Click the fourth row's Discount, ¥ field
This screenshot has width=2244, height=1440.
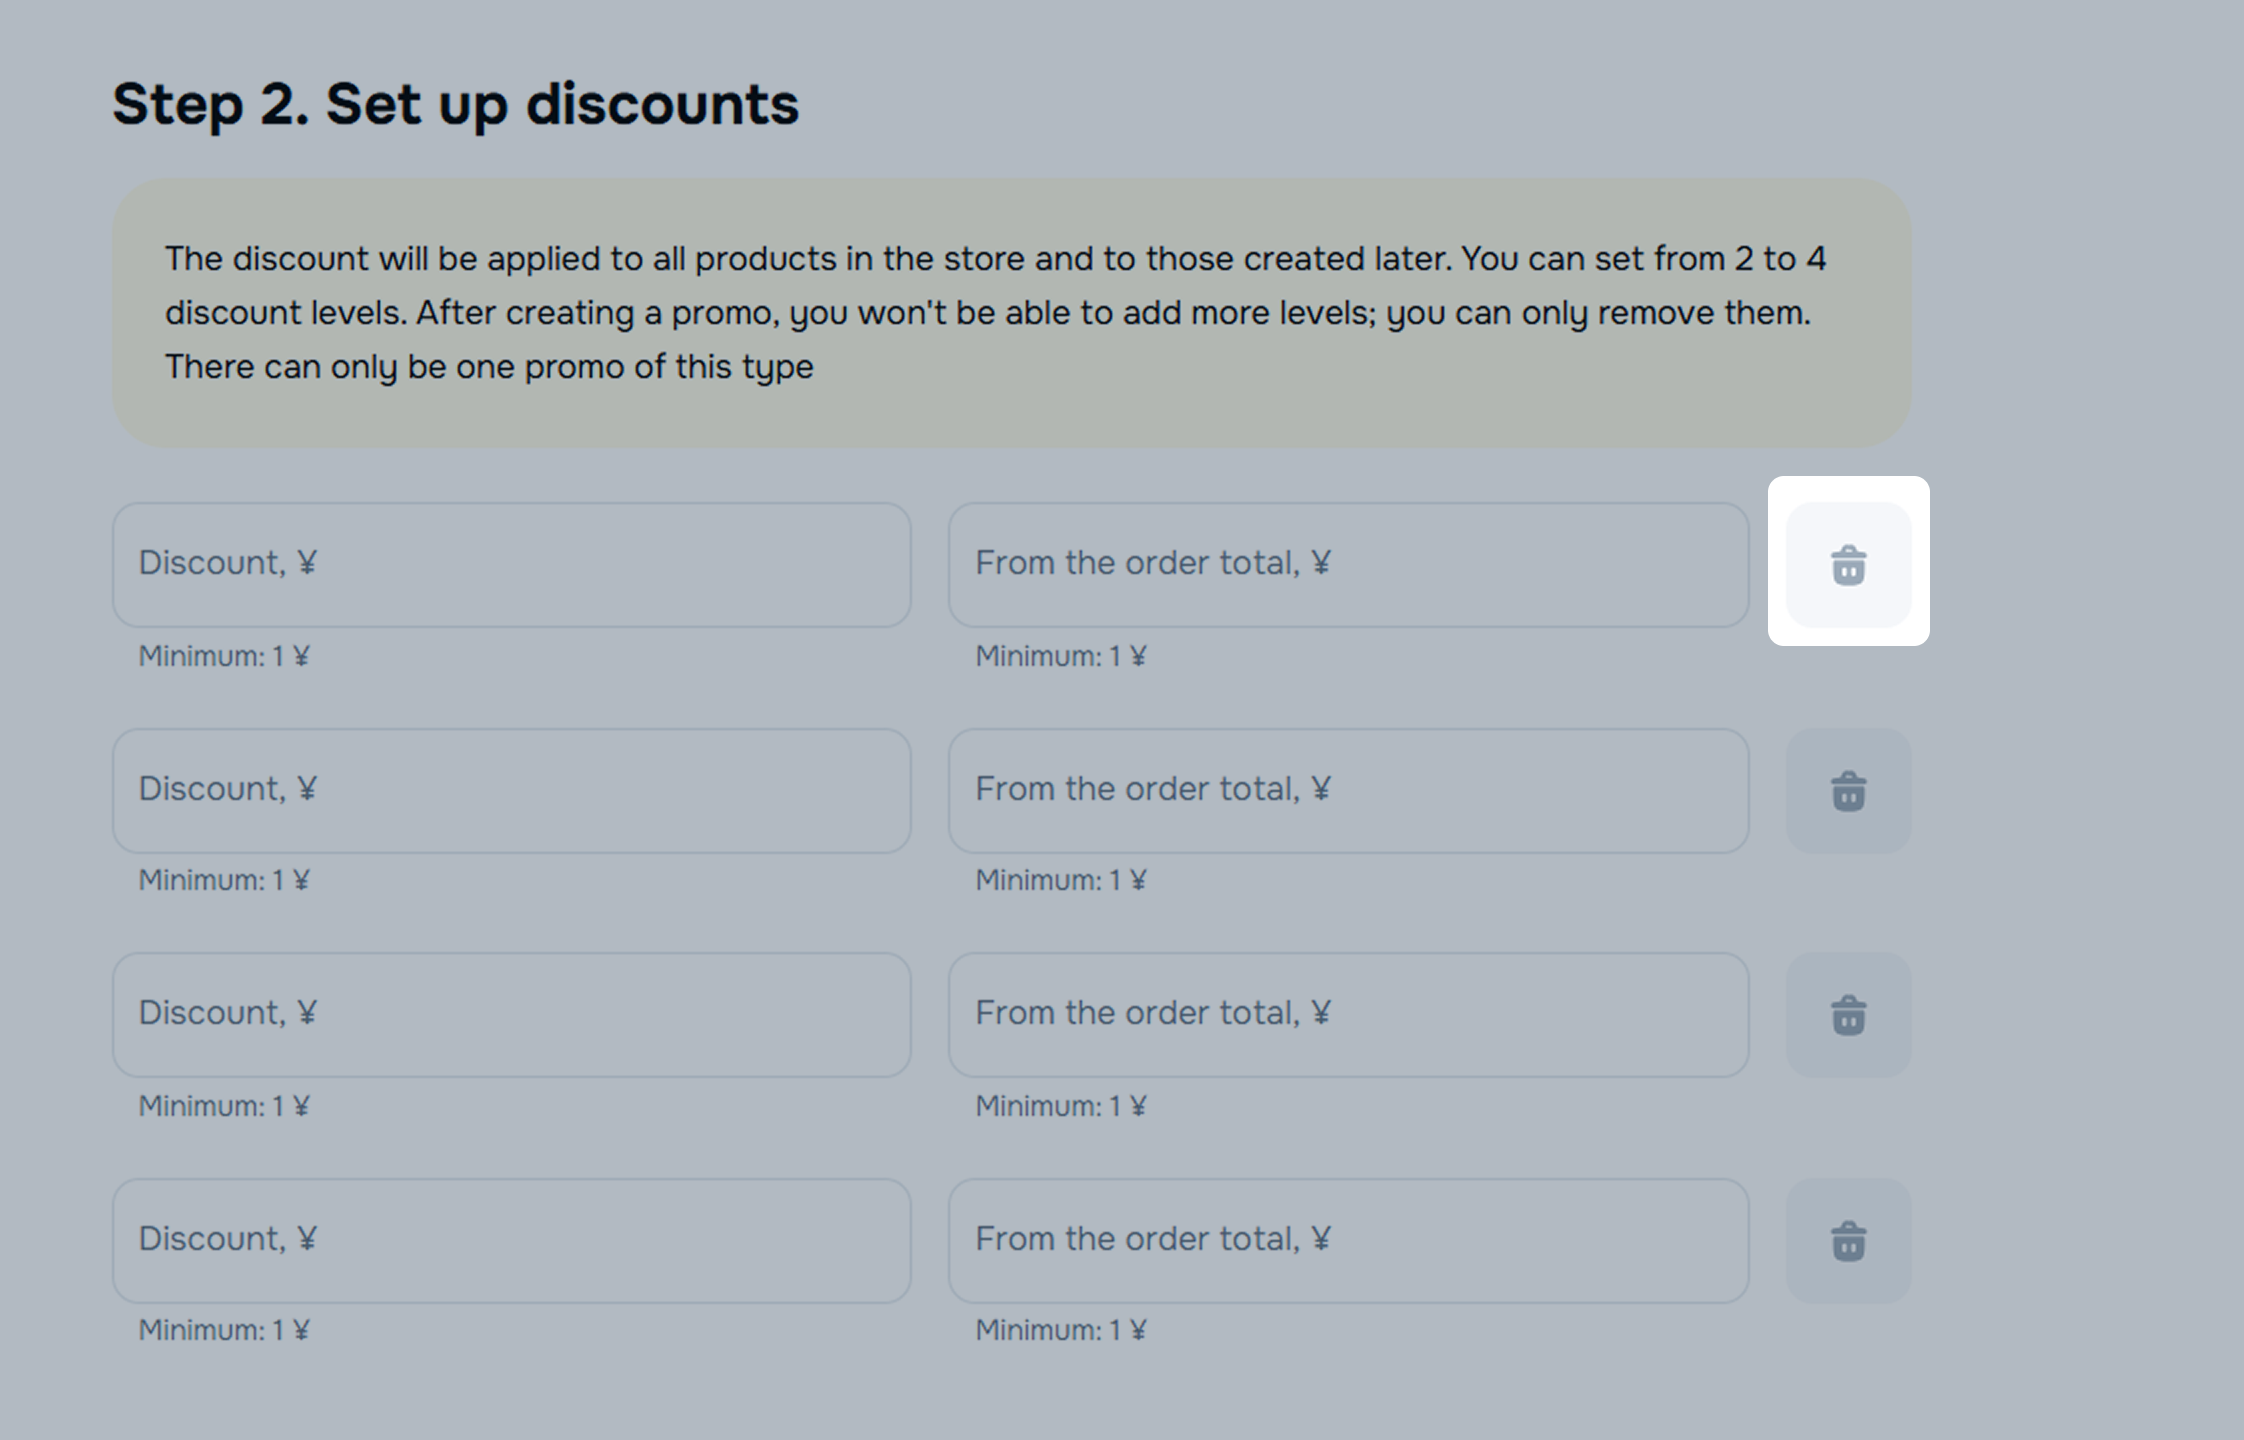511,1241
